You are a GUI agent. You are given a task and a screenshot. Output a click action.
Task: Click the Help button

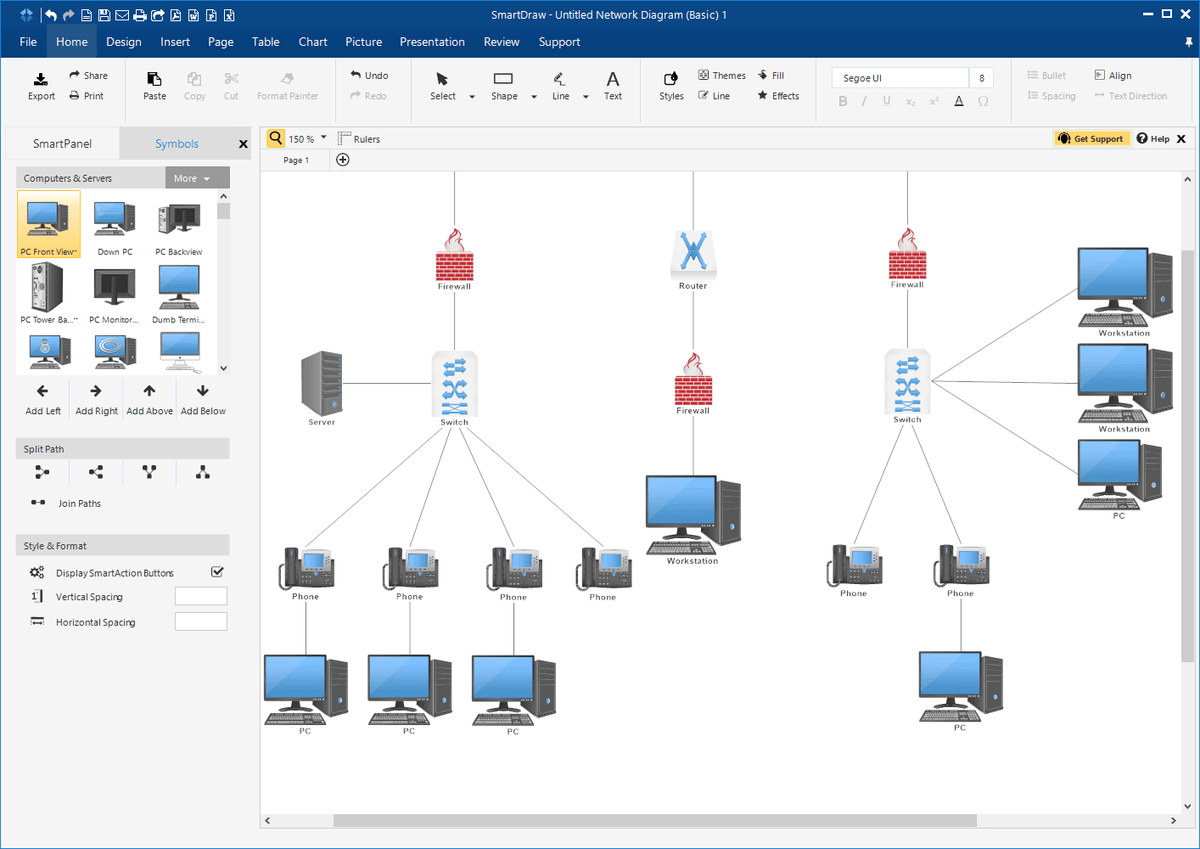click(x=1153, y=139)
